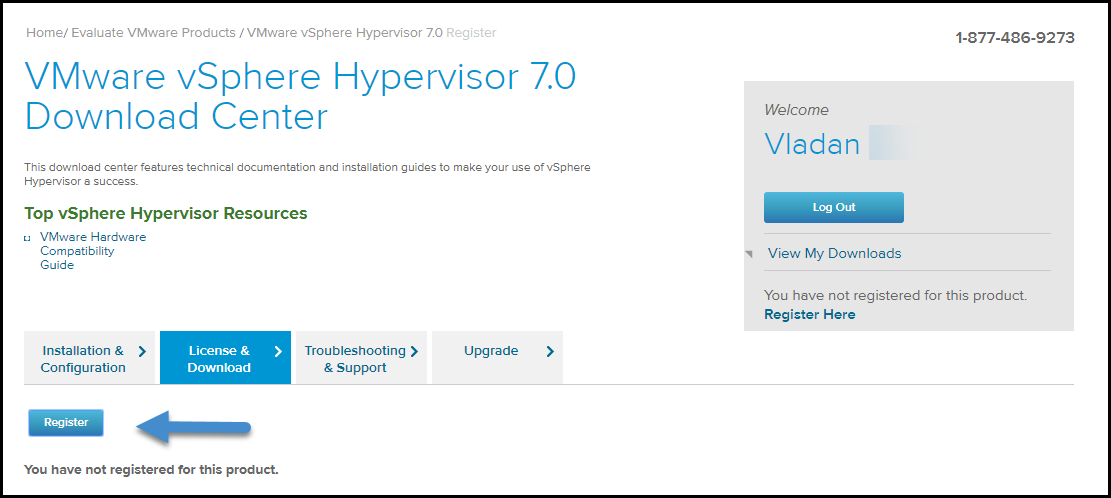1111x498 pixels.
Task: Click chevron on Troubleshooting & Support tab
Action: coord(414,351)
